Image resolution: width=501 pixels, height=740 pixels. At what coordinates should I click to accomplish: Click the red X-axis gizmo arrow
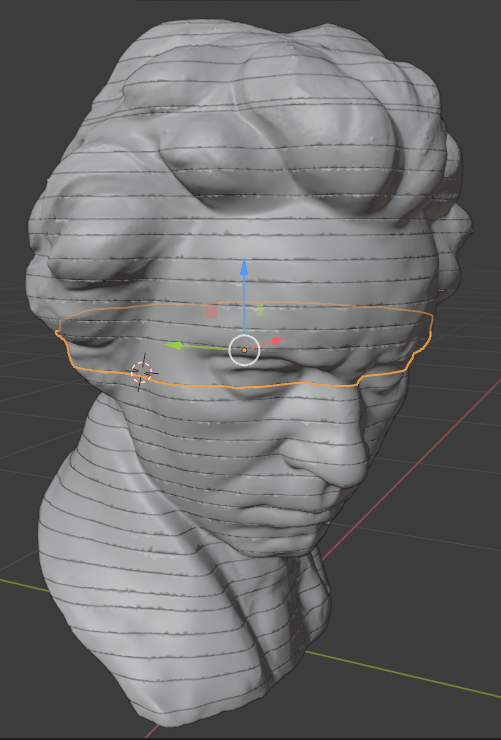pos(276,341)
